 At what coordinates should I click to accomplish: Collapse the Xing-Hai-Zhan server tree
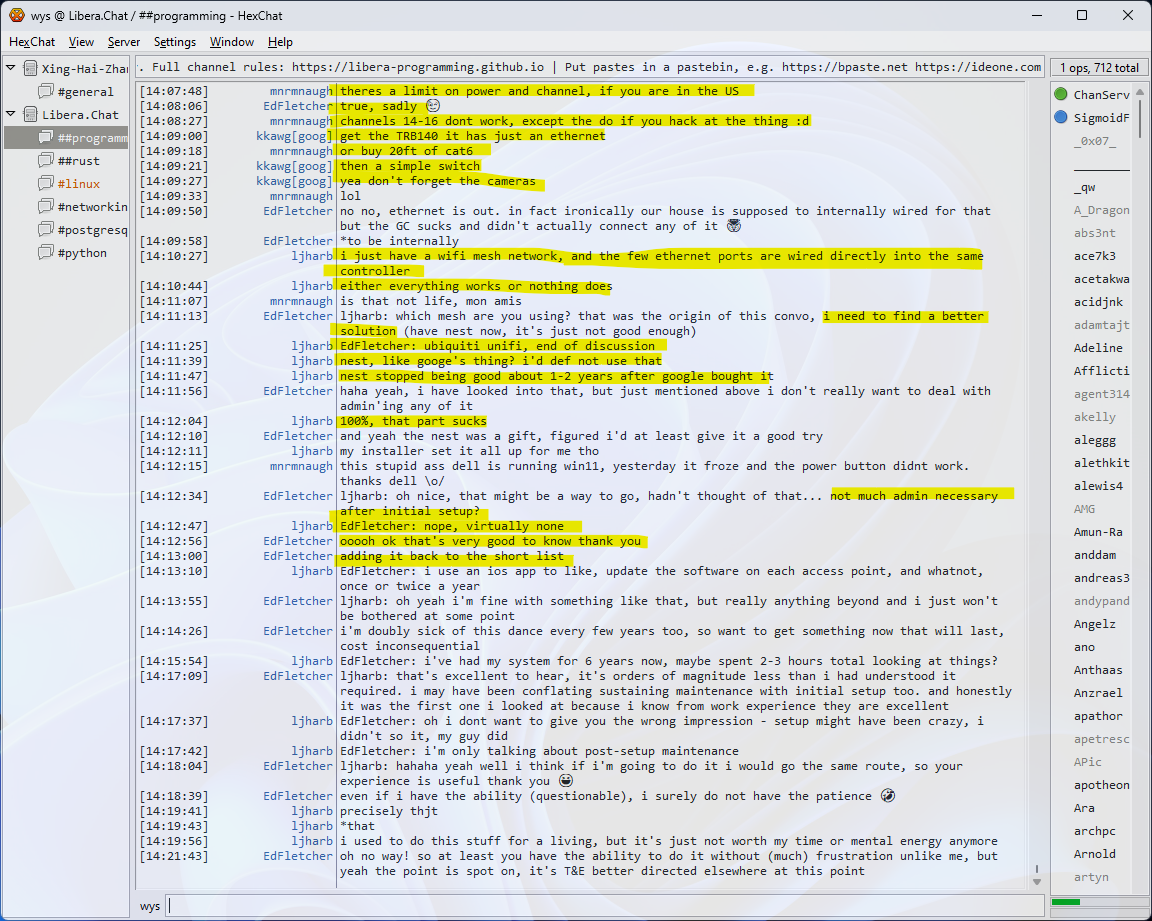[11, 69]
